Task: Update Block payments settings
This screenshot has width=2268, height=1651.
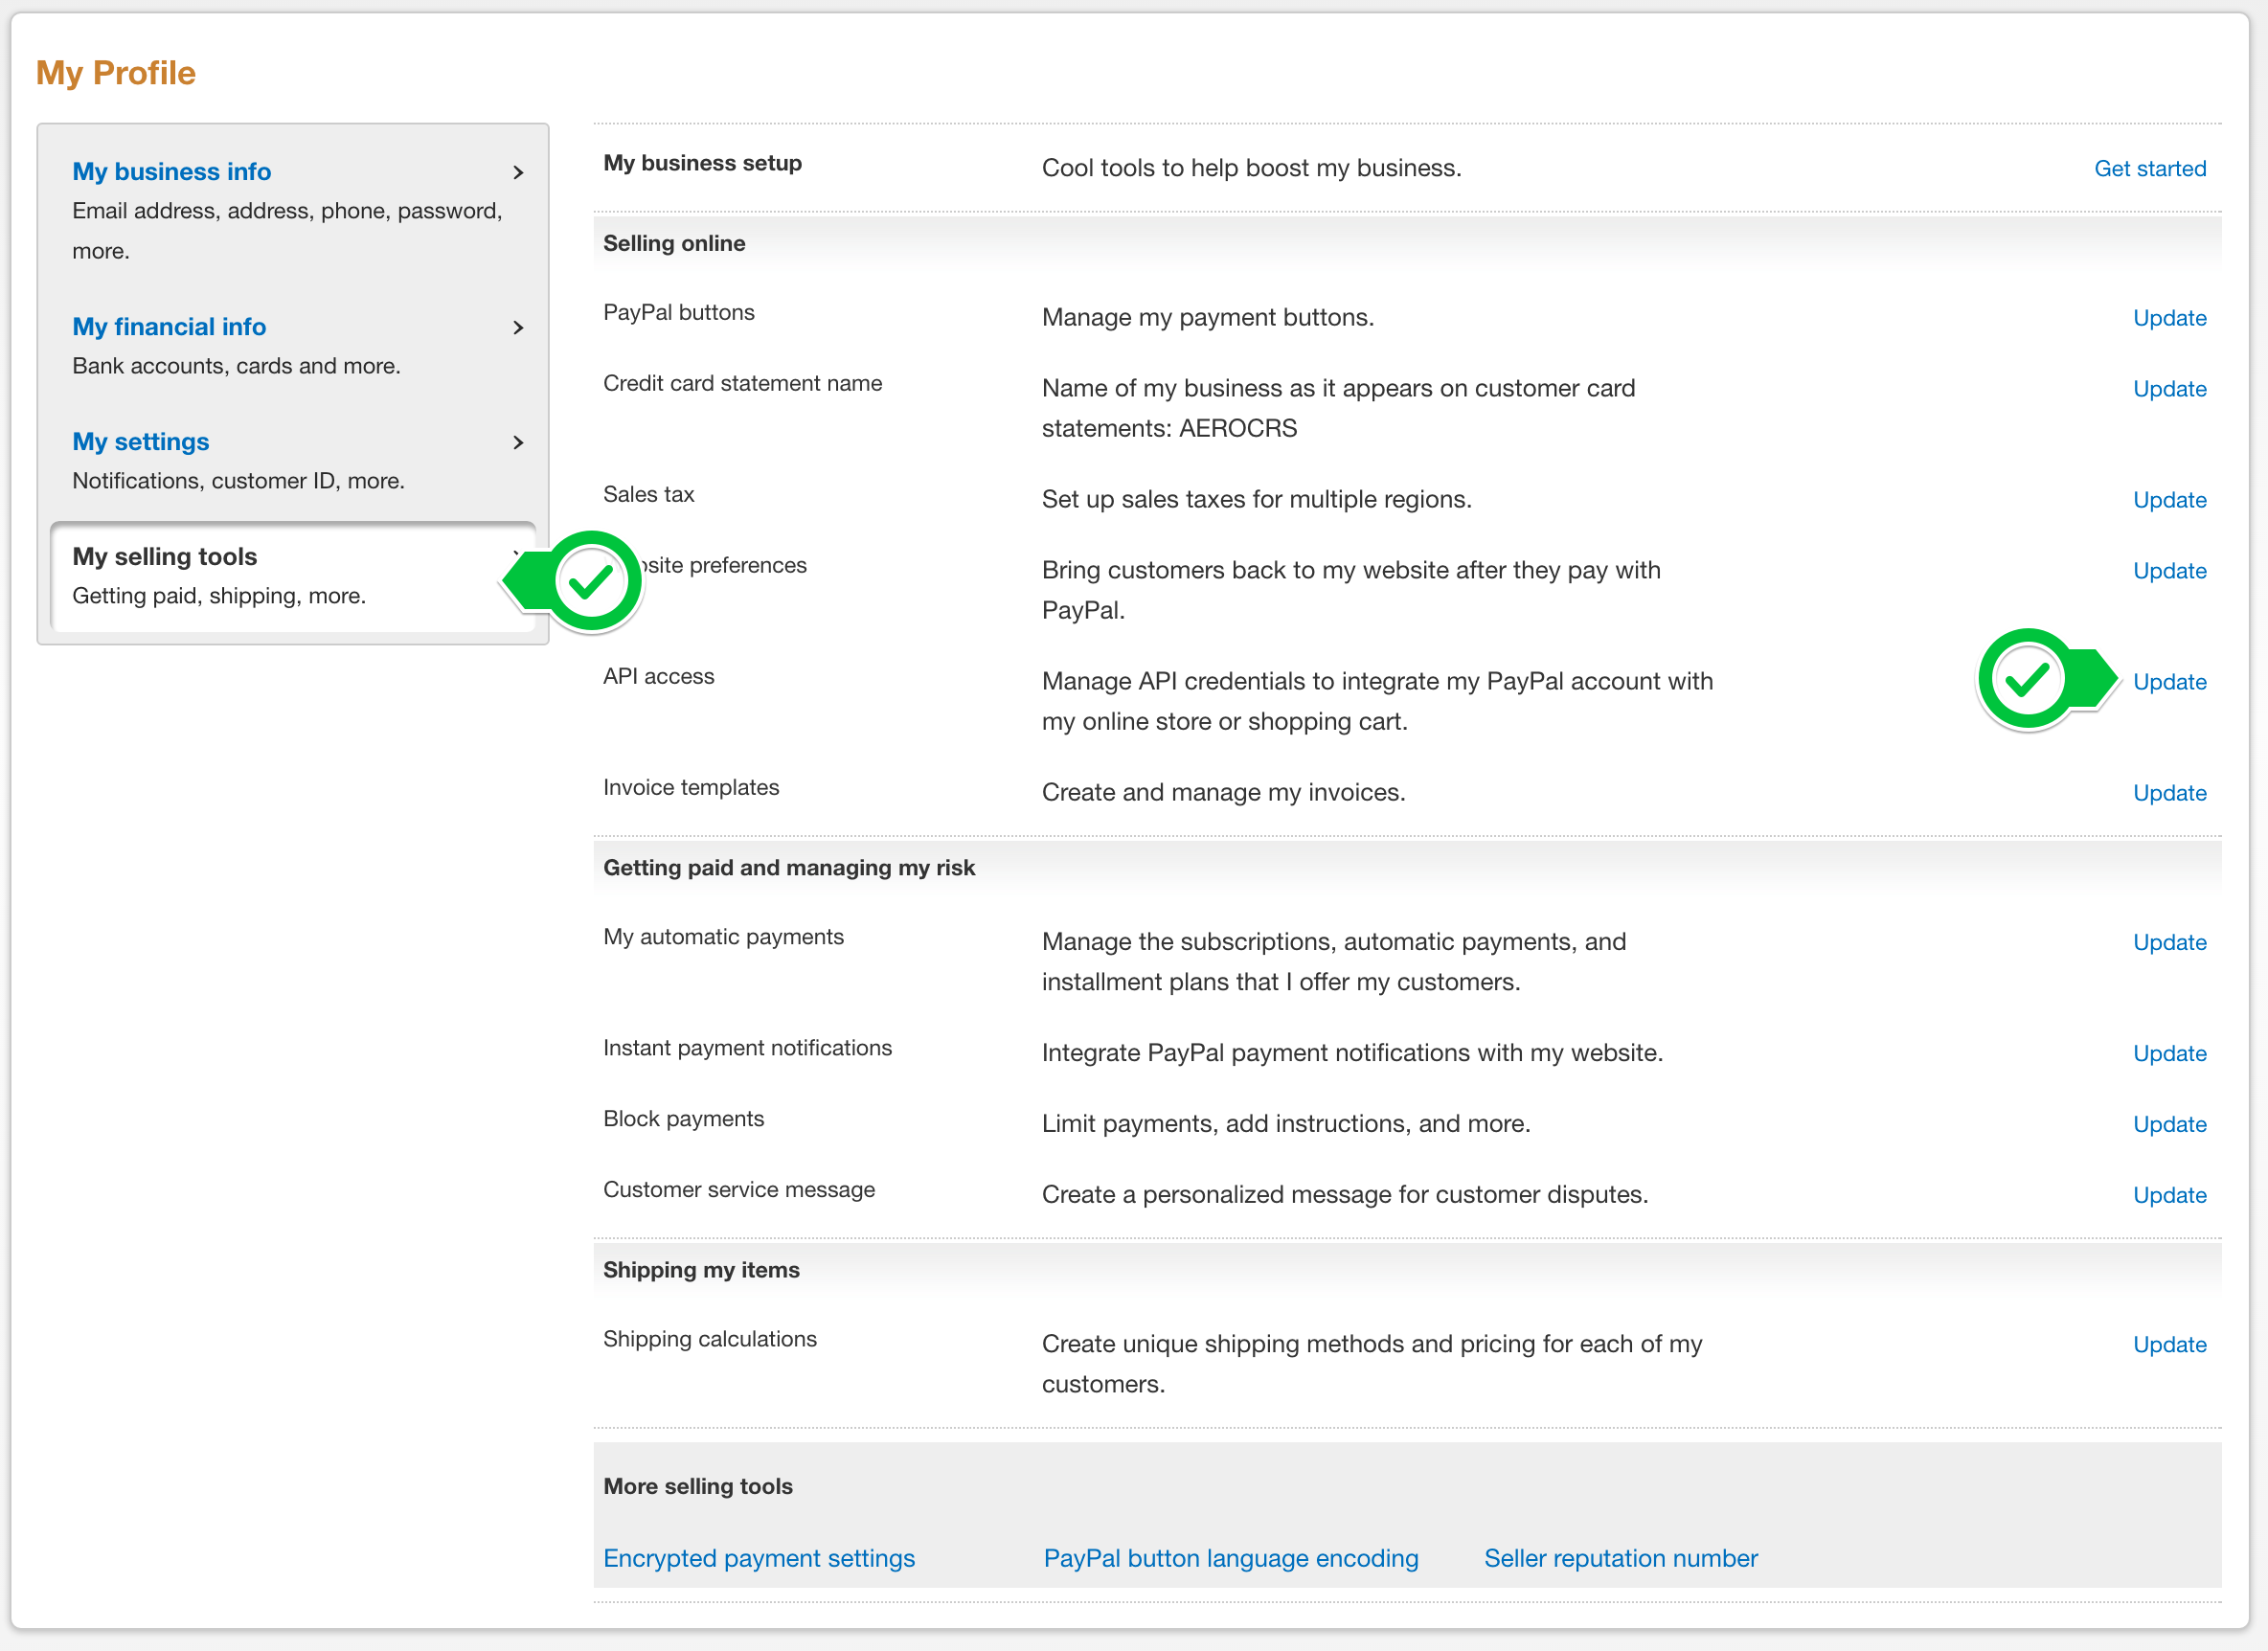Action: click(2169, 1124)
